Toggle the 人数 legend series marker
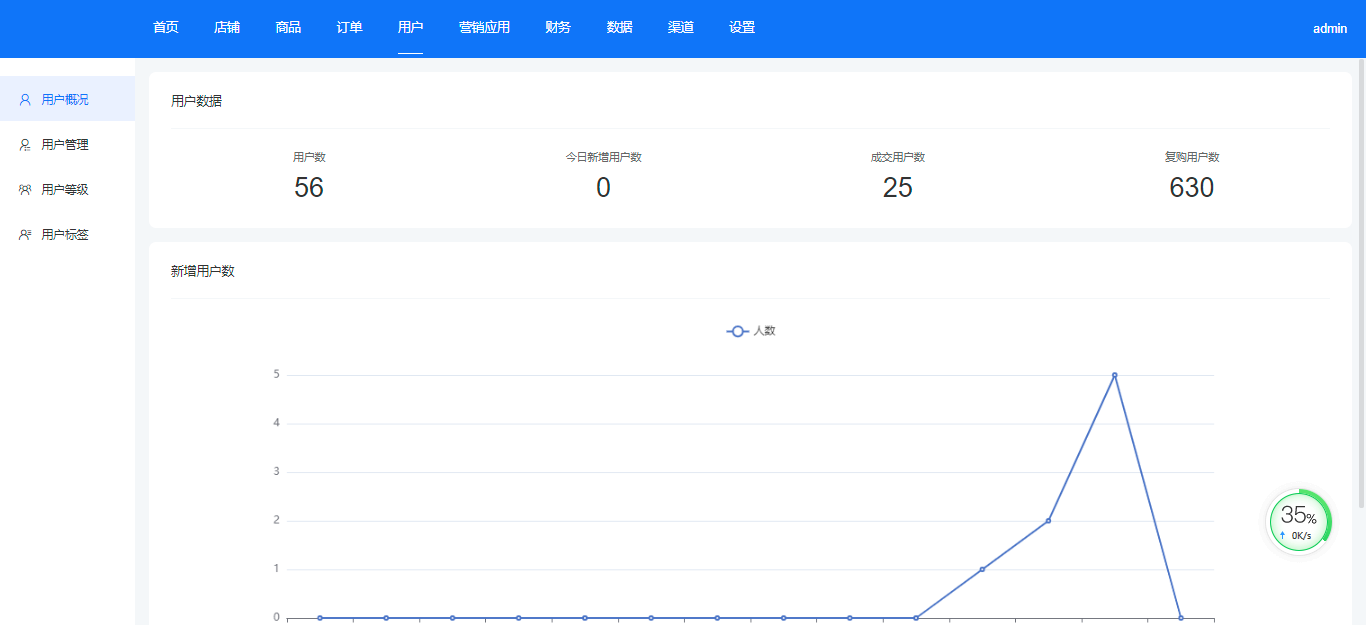 pyautogui.click(x=738, y=331)
